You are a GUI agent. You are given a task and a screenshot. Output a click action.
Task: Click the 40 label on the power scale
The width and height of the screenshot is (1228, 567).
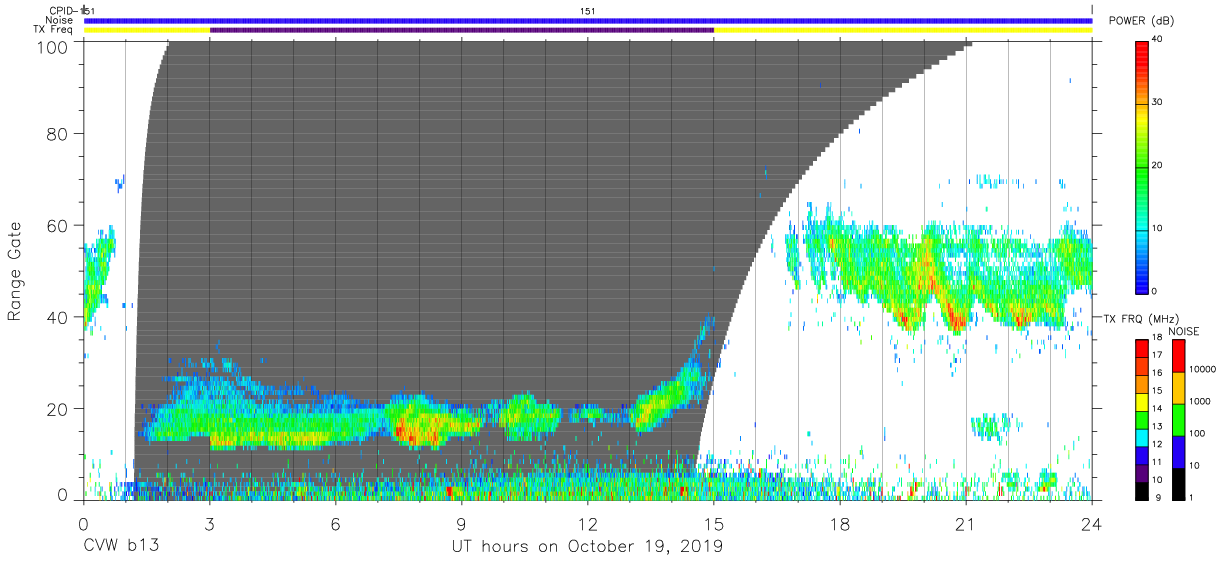[x=1159, y=40]
